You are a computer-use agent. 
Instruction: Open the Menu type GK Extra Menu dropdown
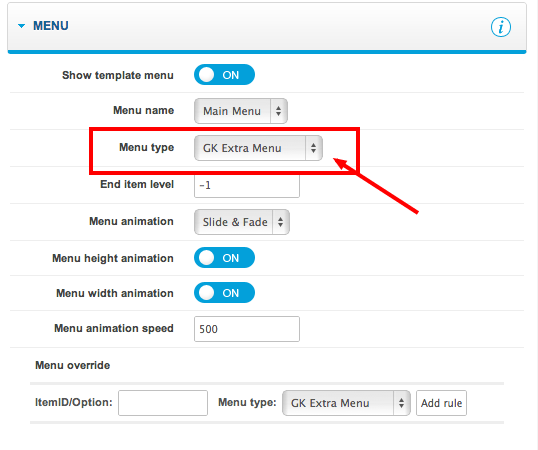[258, 148]
